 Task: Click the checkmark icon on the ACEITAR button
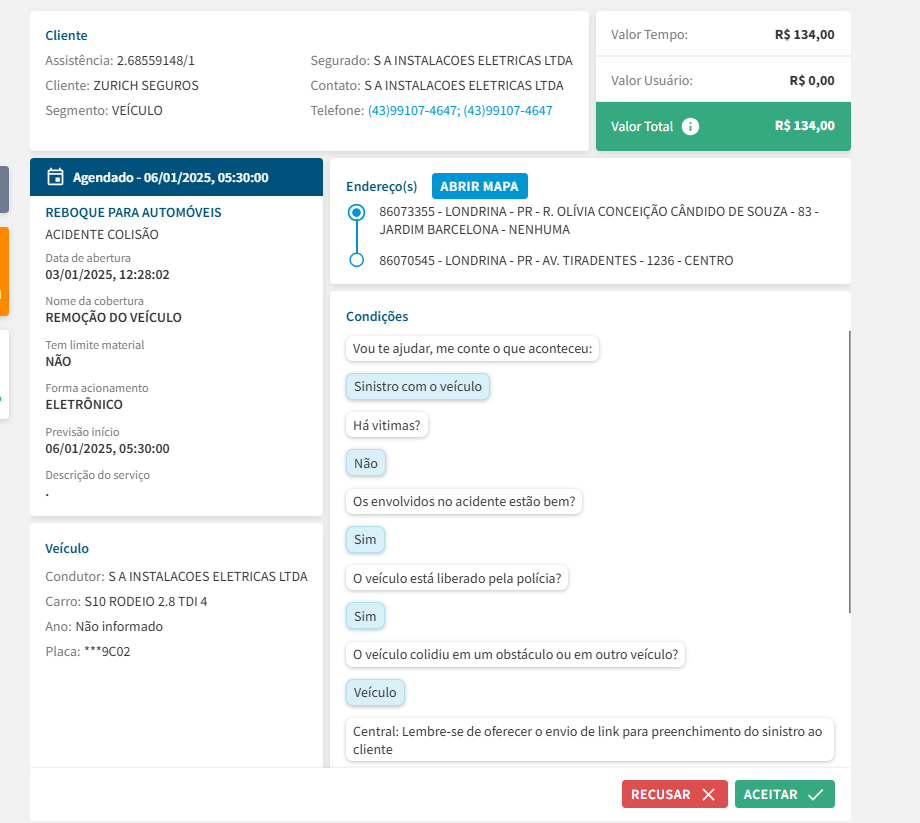pos(816,795)
